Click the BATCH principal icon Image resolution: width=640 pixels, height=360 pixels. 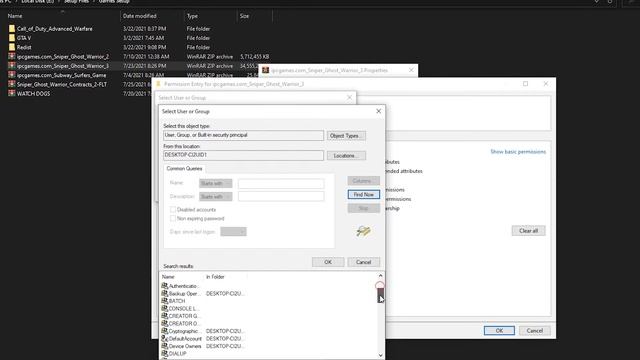tap(164, 301)
